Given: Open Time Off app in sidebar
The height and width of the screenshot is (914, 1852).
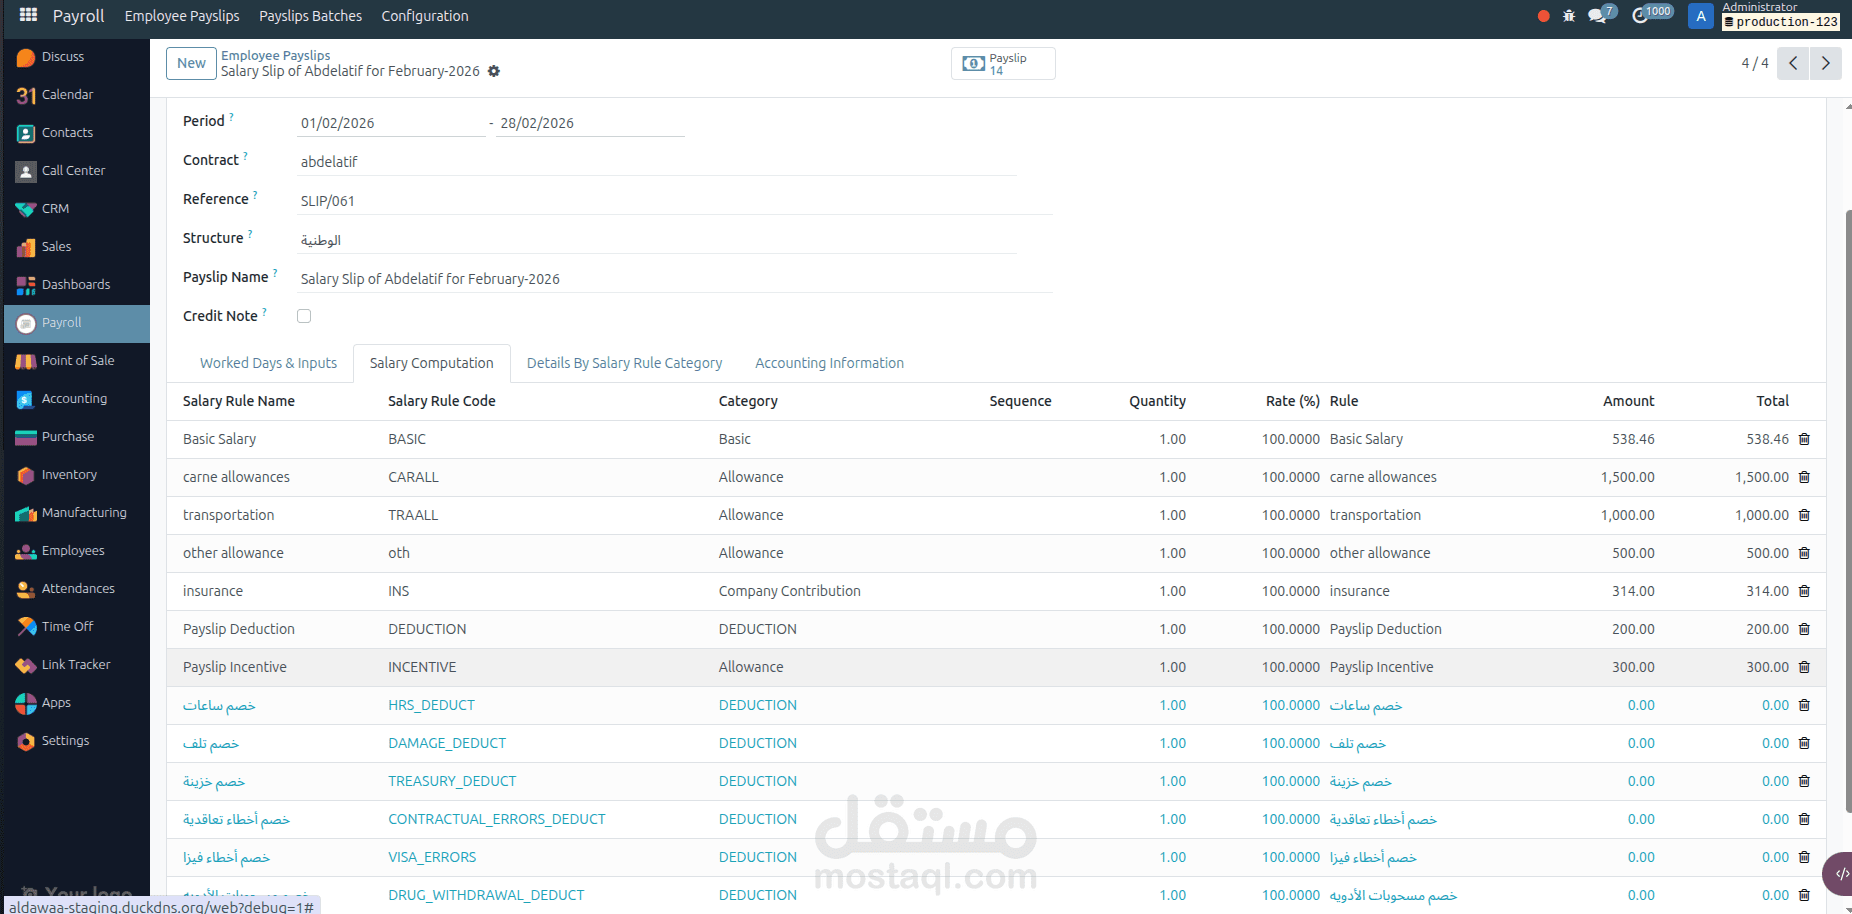Looking at the screenshot, I should 77,627.
